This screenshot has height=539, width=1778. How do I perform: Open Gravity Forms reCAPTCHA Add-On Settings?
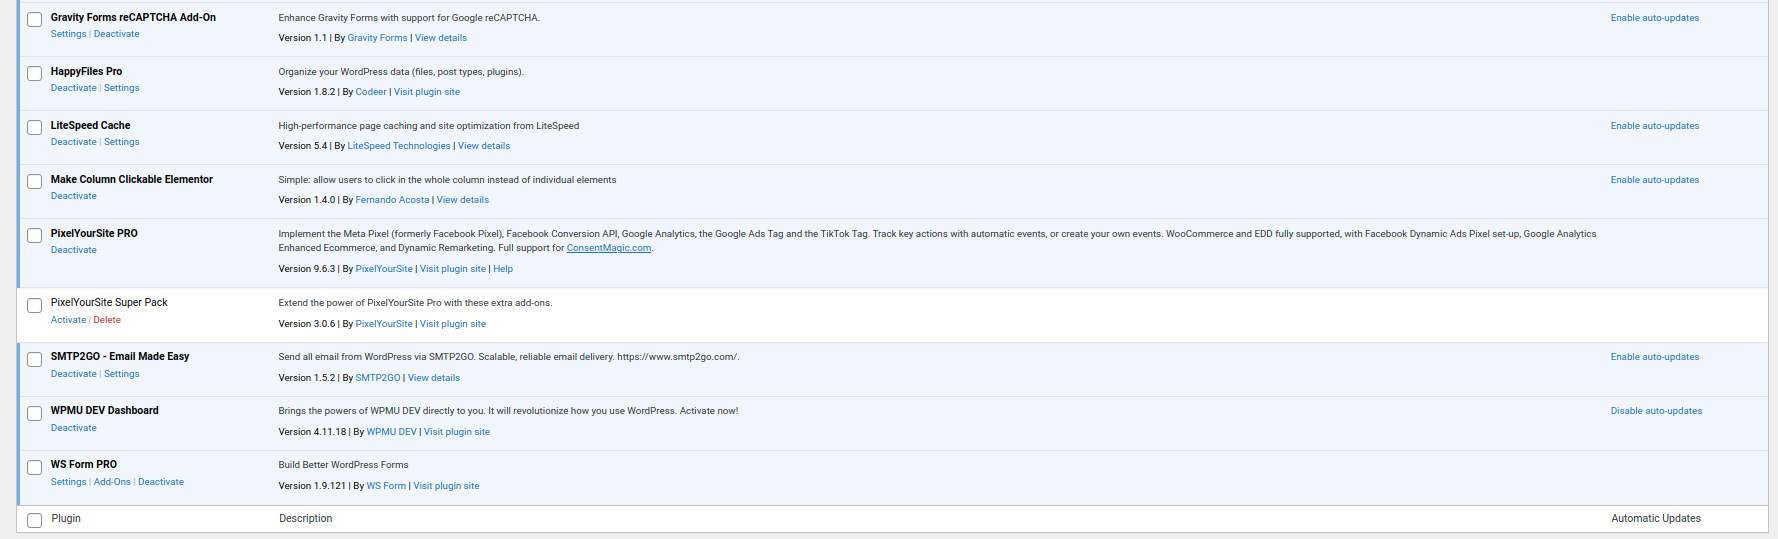pos(68,34)
